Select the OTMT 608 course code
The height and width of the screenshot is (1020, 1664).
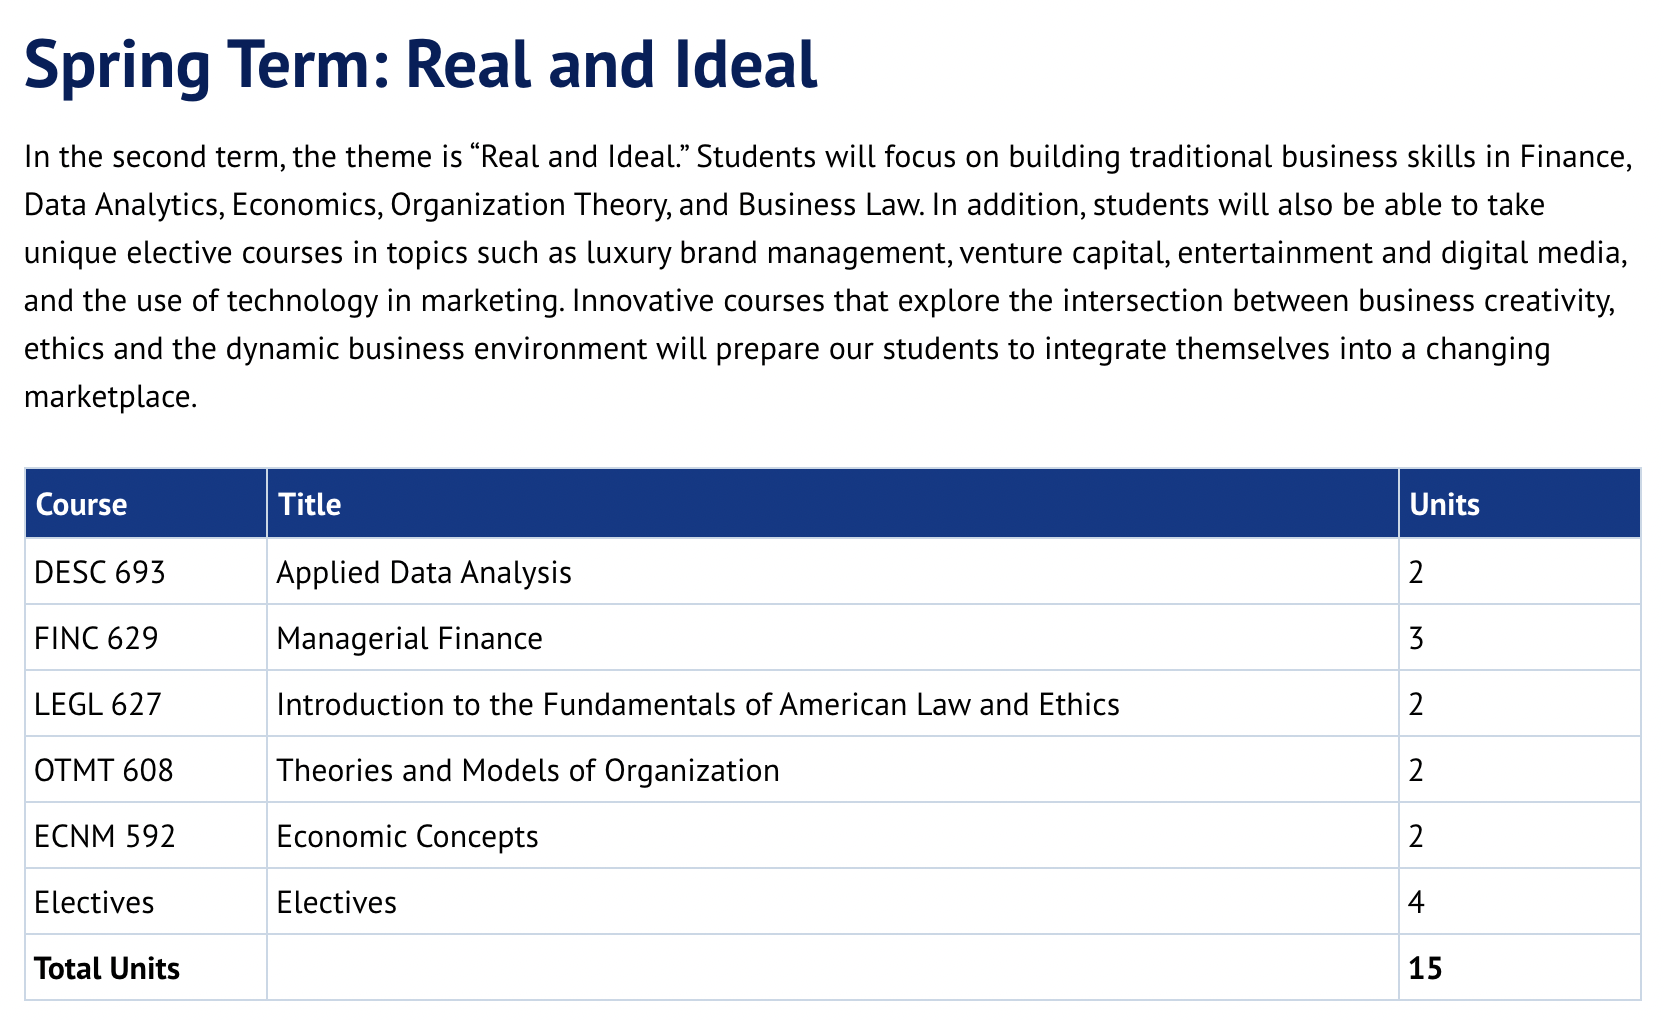pos(103,770)
